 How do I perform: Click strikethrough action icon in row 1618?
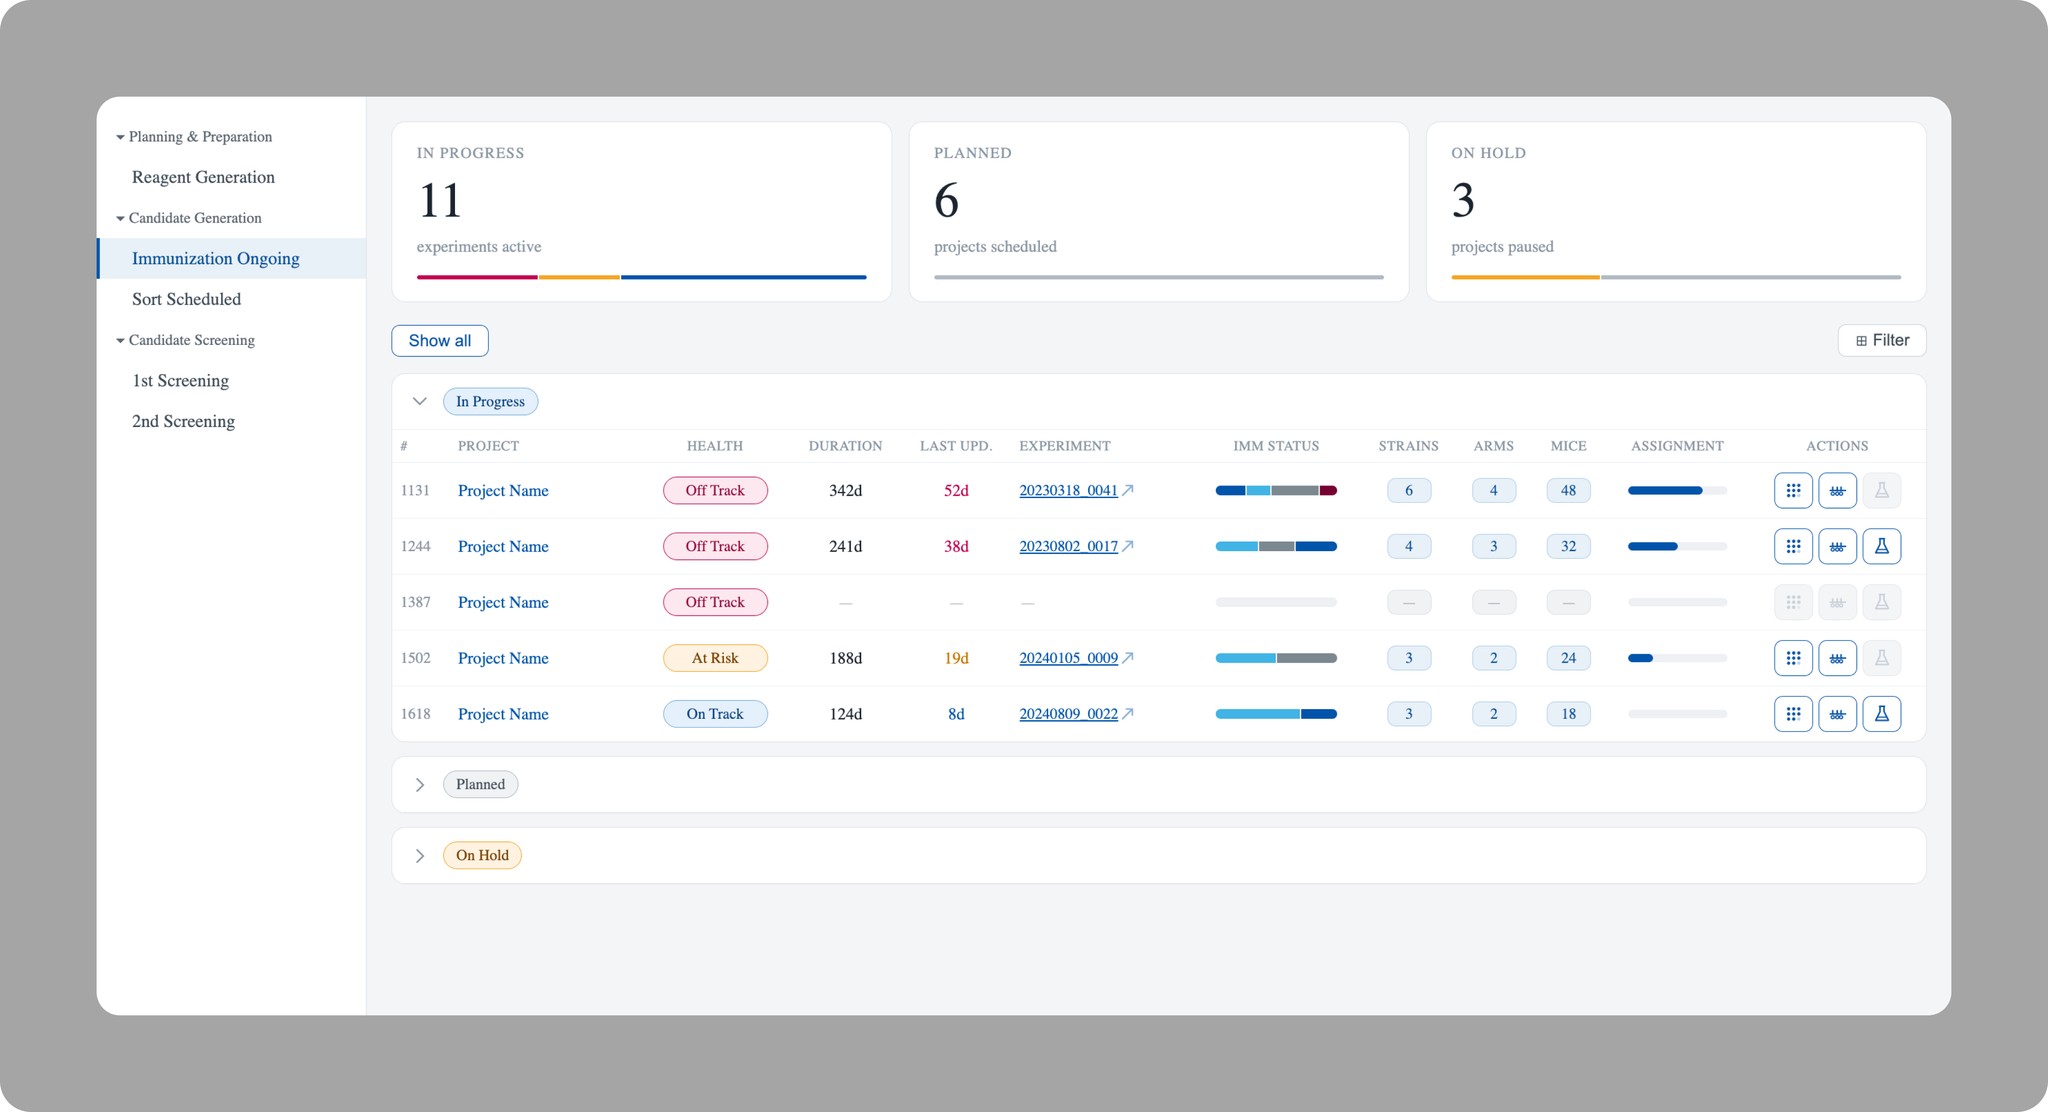pos(1837,714)
